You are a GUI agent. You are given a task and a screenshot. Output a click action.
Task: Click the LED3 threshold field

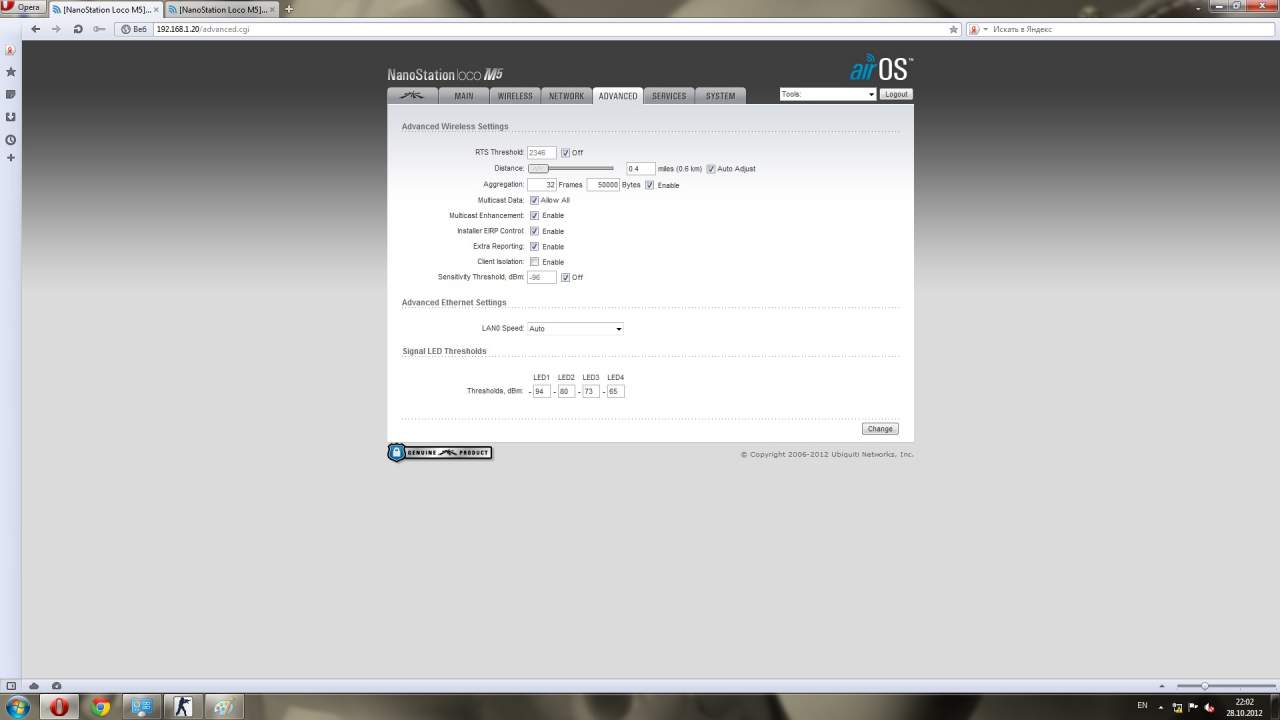[x=591, y=391]
